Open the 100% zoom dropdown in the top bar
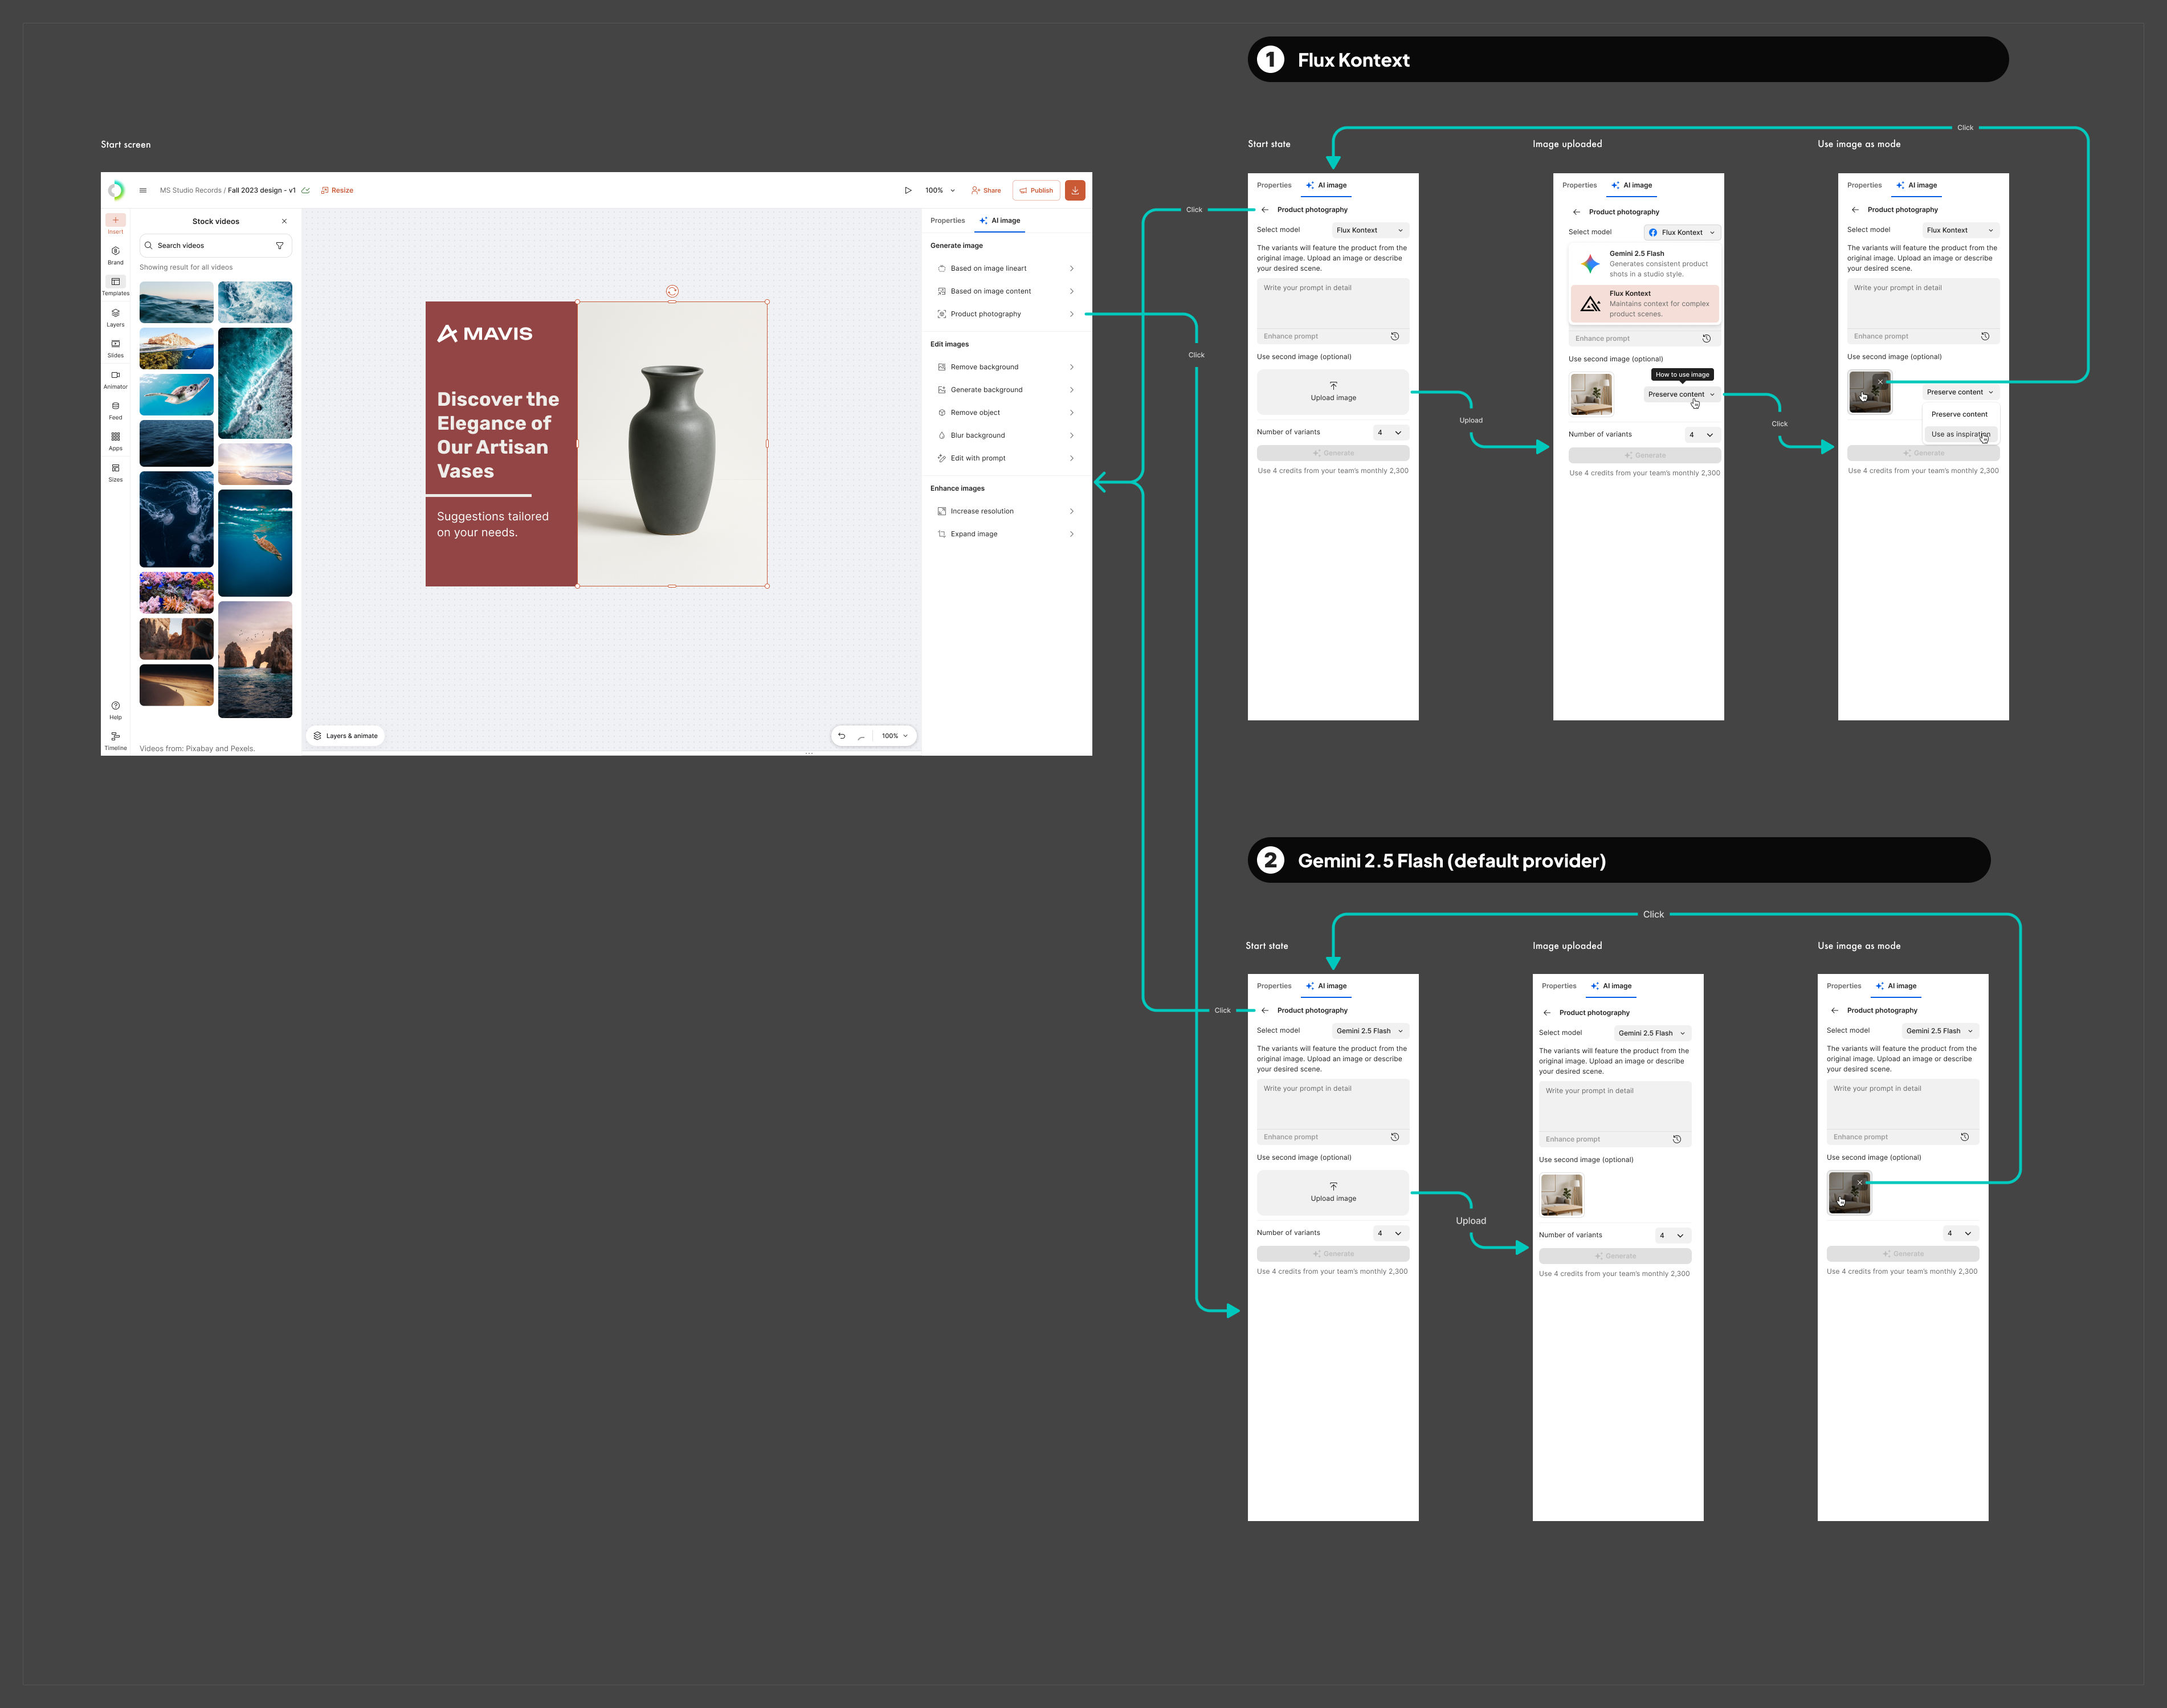 tap(940, 190)
